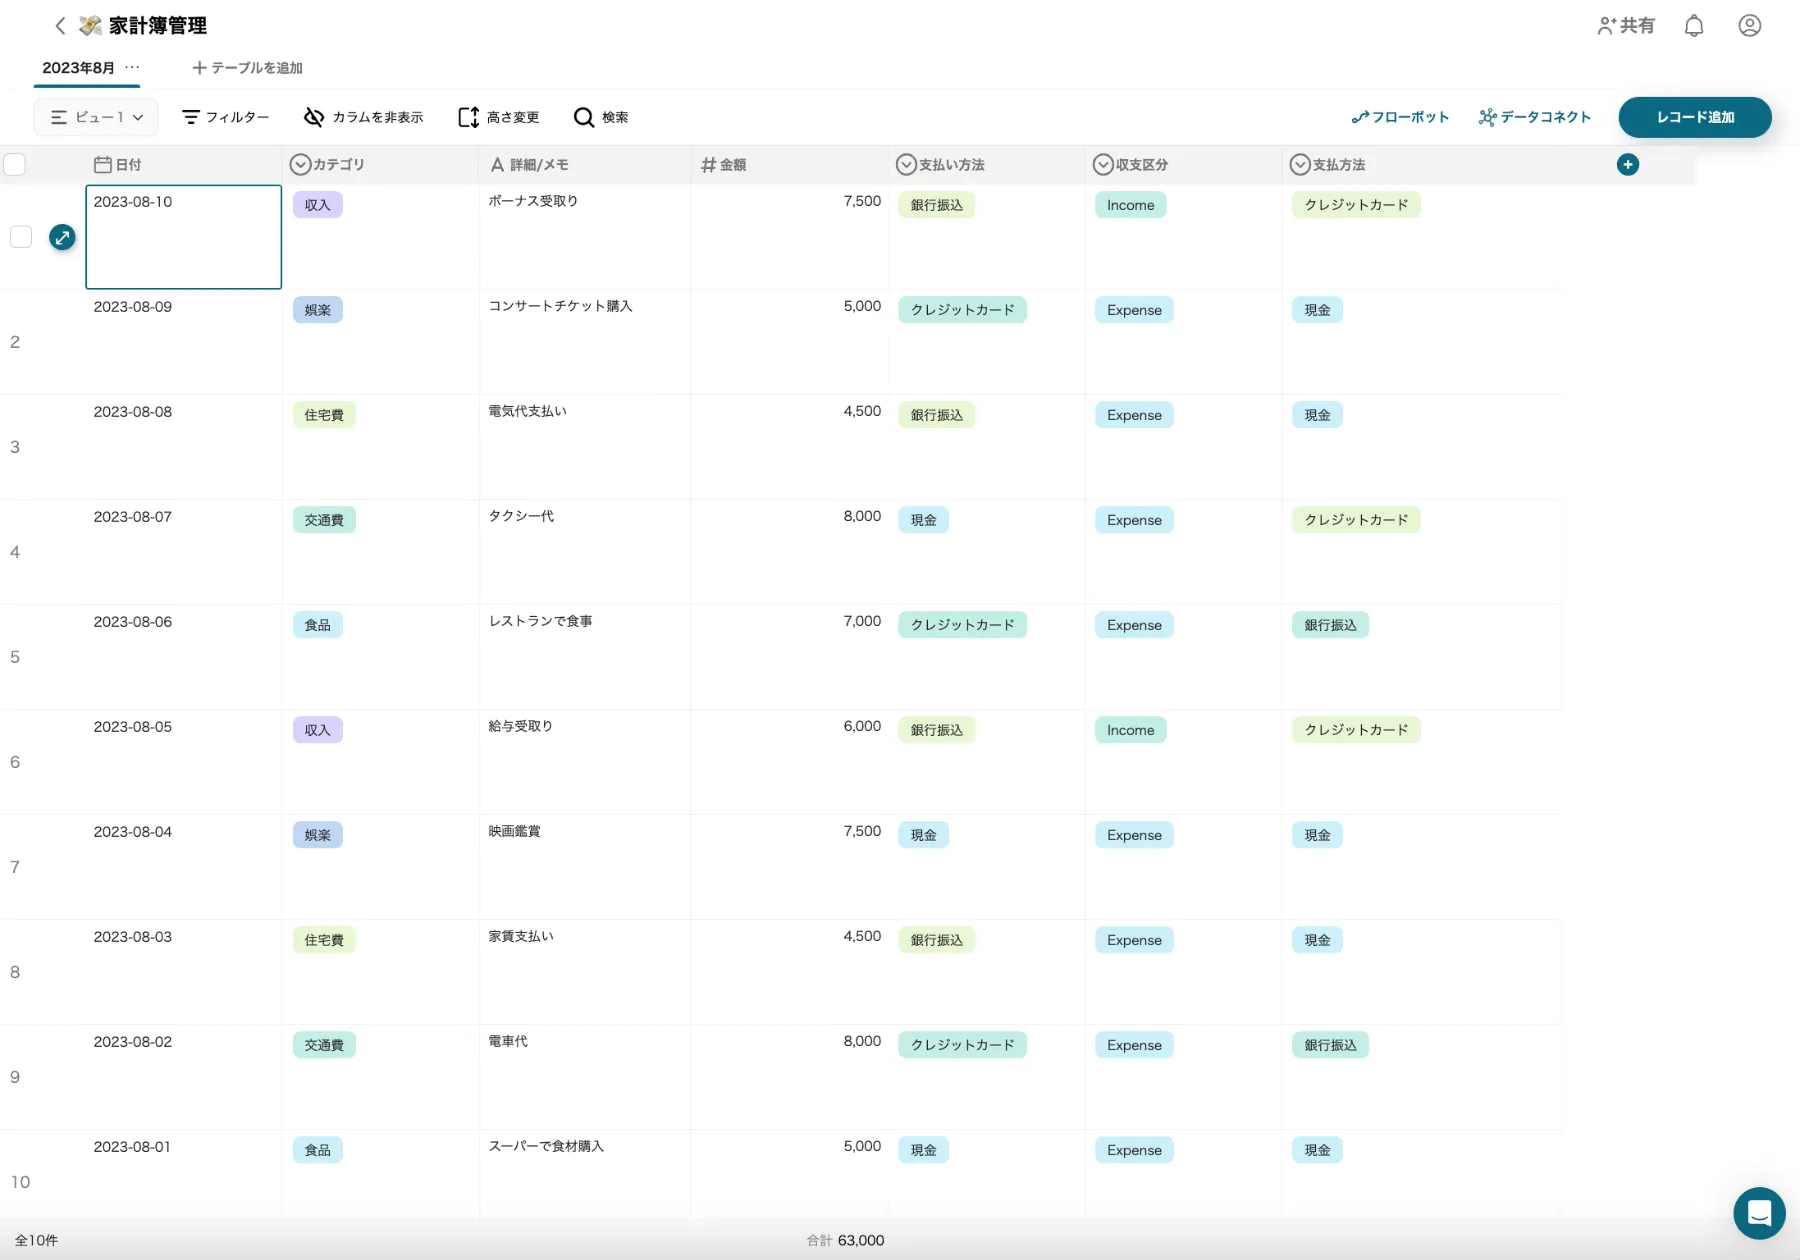Open フローボット flow bot
The image size is (1800, 1260).
coord(1400,117)
